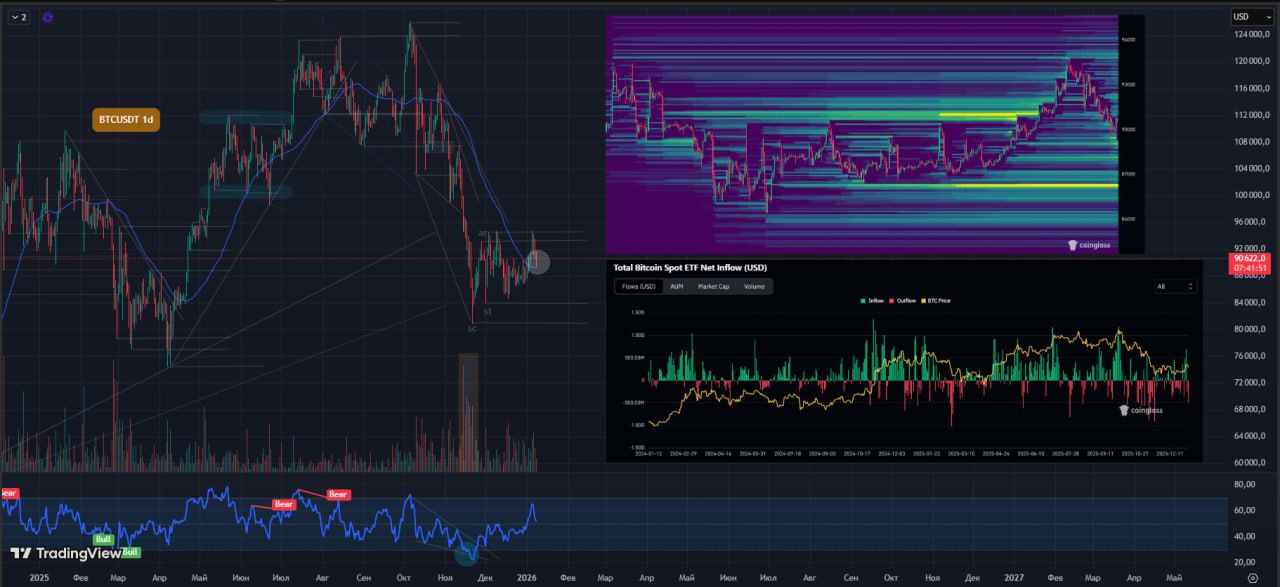The width and height of the screenshot is (1280, 587).
Task: Click the coinglass watermark on ETF chart
Action: pyautogui.click(x=1141, y=410)
